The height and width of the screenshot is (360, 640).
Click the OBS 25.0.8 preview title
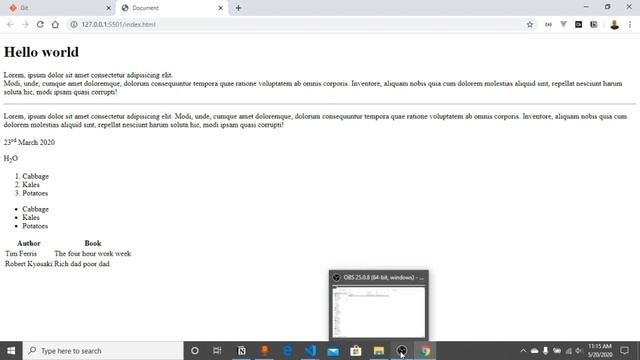(x=384, y=278)
